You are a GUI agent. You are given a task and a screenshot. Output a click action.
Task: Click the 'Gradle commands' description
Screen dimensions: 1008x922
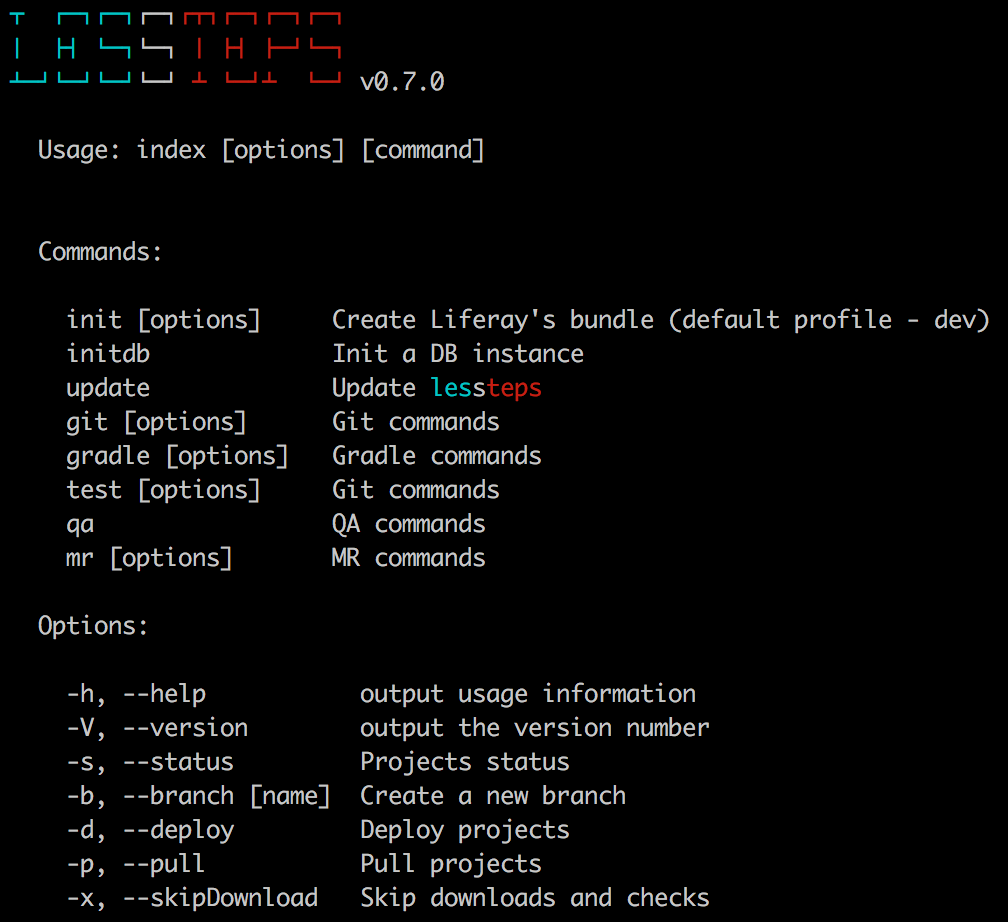click(x=436, y=456)
